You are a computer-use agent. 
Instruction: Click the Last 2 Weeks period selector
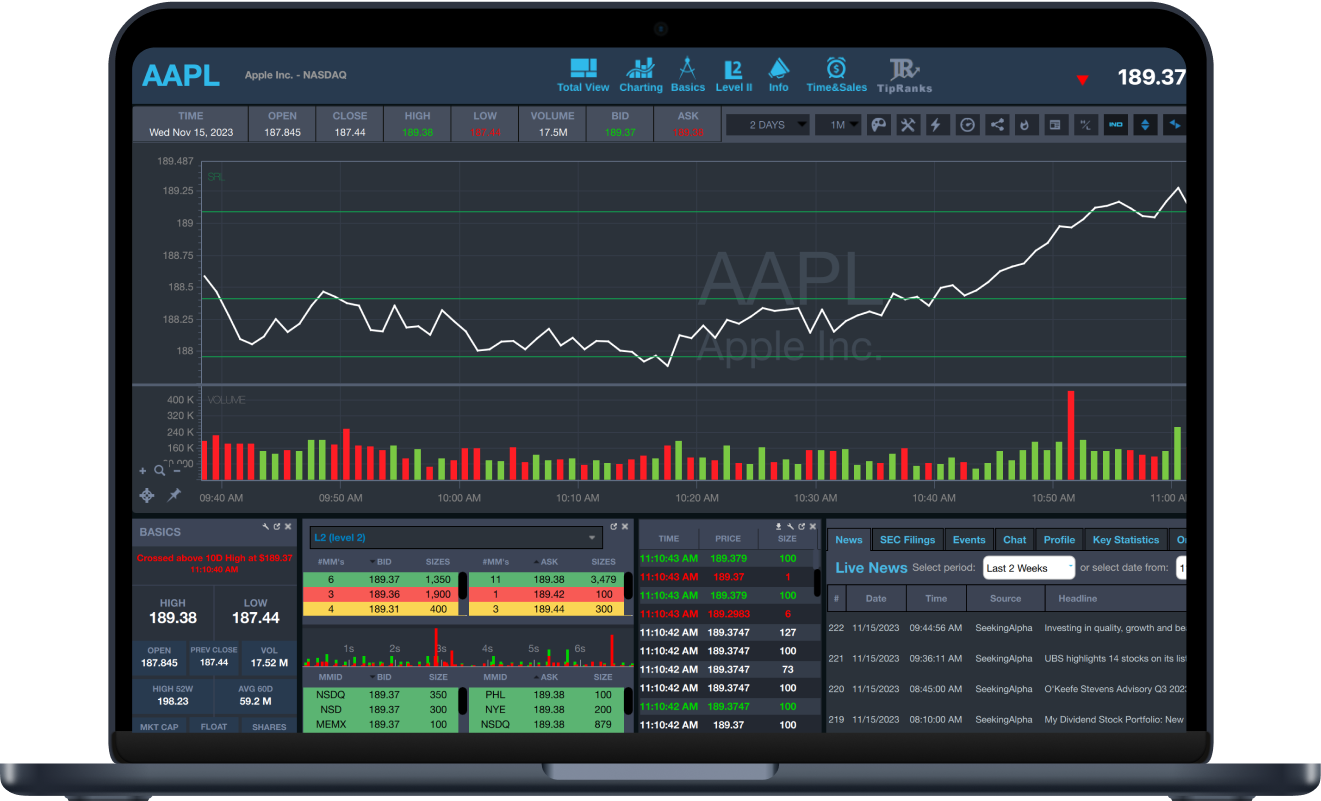coord(1028,568)
